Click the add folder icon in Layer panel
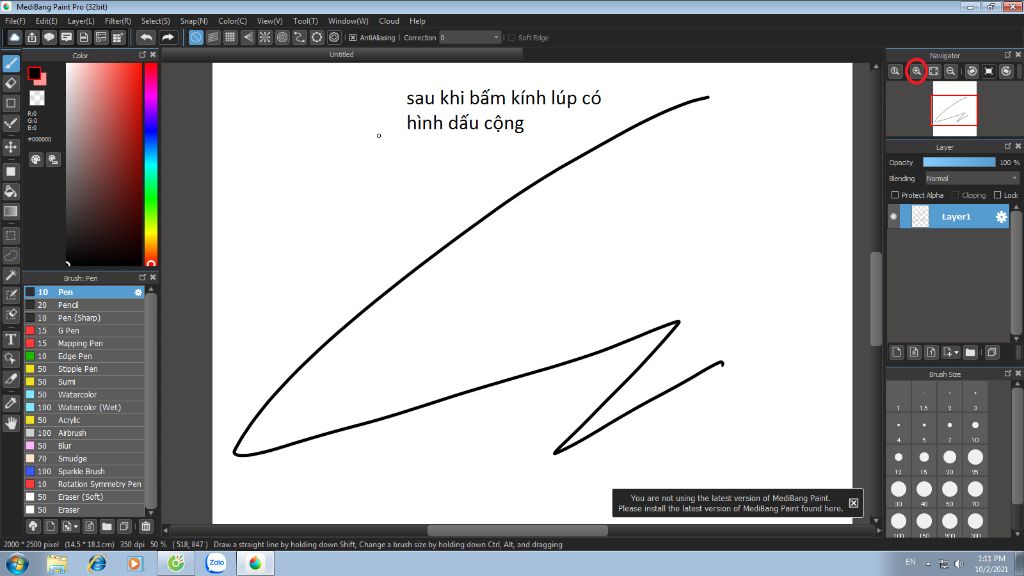The height and width of the screenshot is (576, 1024). [970, 353]
